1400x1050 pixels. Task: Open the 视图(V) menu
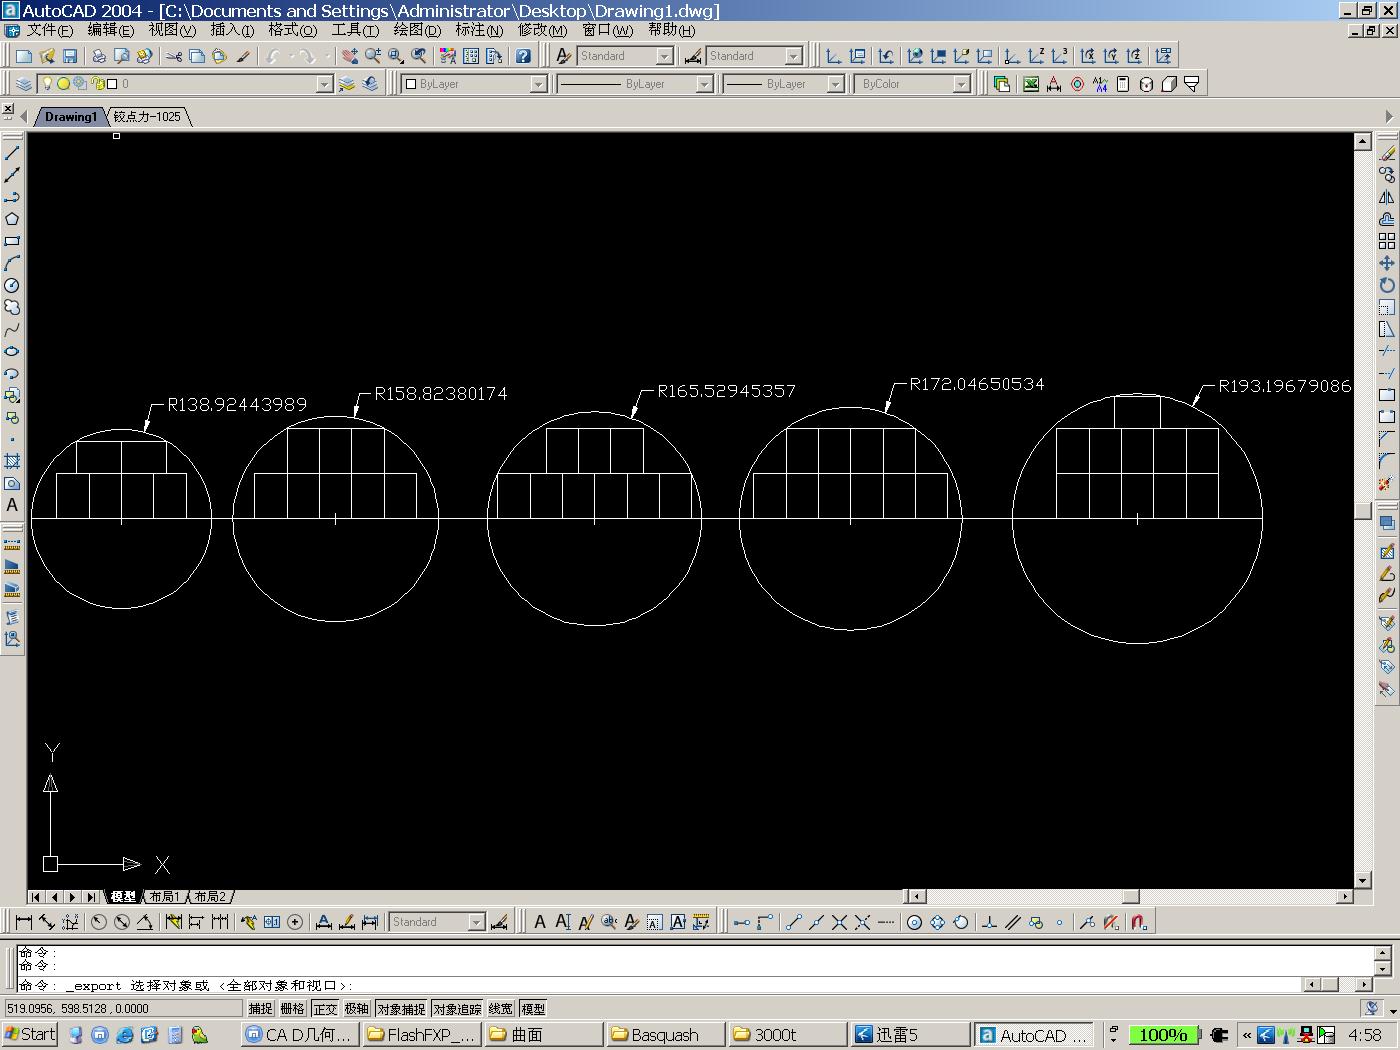(172, 30)
